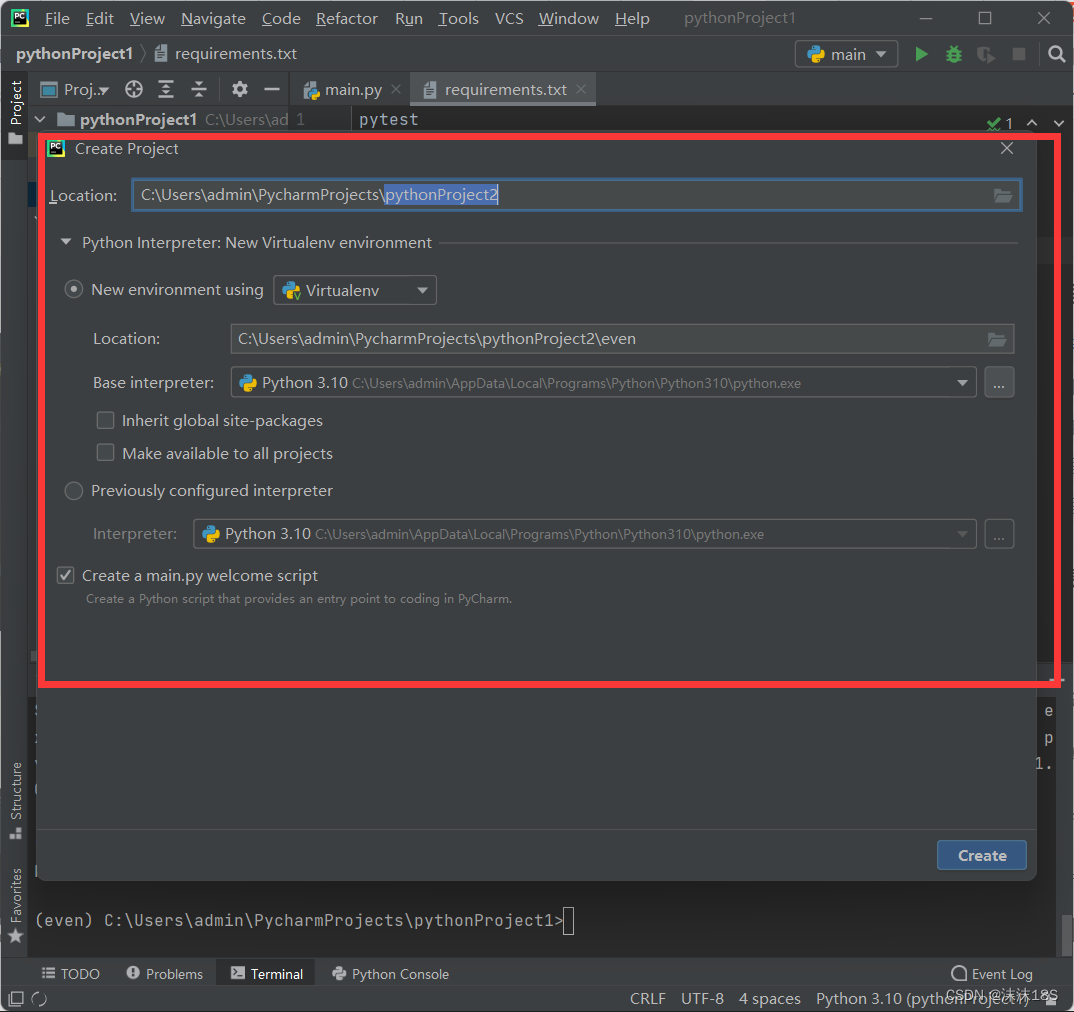Open the Base interpreter dropdown
The image size is (1074, 1012).
point(603,383)
